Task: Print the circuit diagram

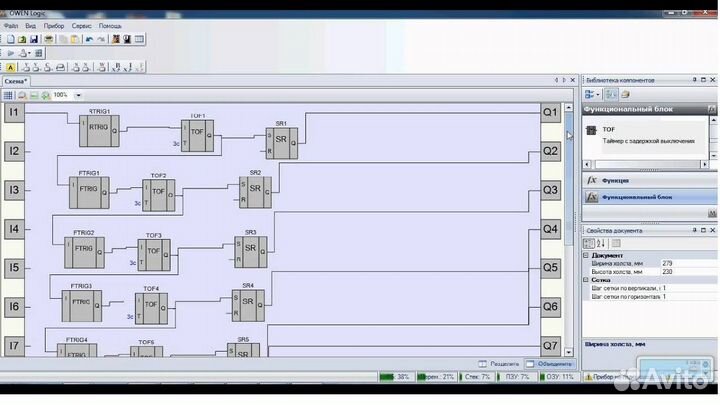Action: click(49, 39)
